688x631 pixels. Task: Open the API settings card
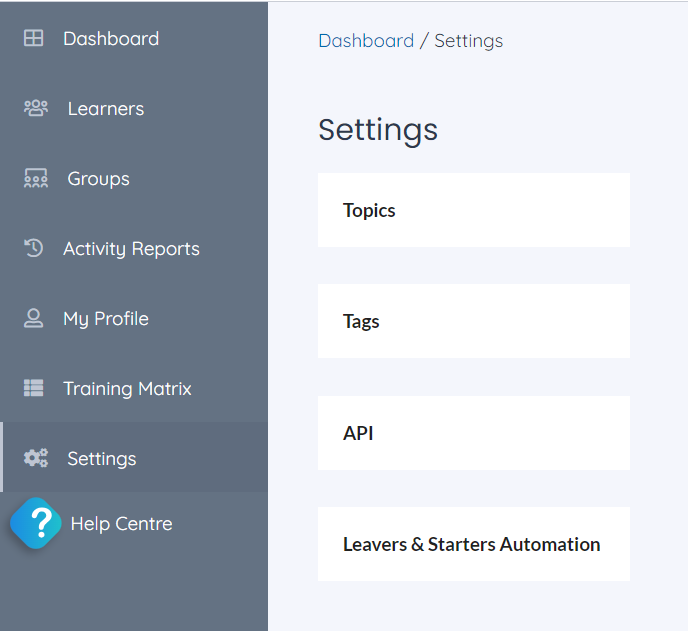474,433
